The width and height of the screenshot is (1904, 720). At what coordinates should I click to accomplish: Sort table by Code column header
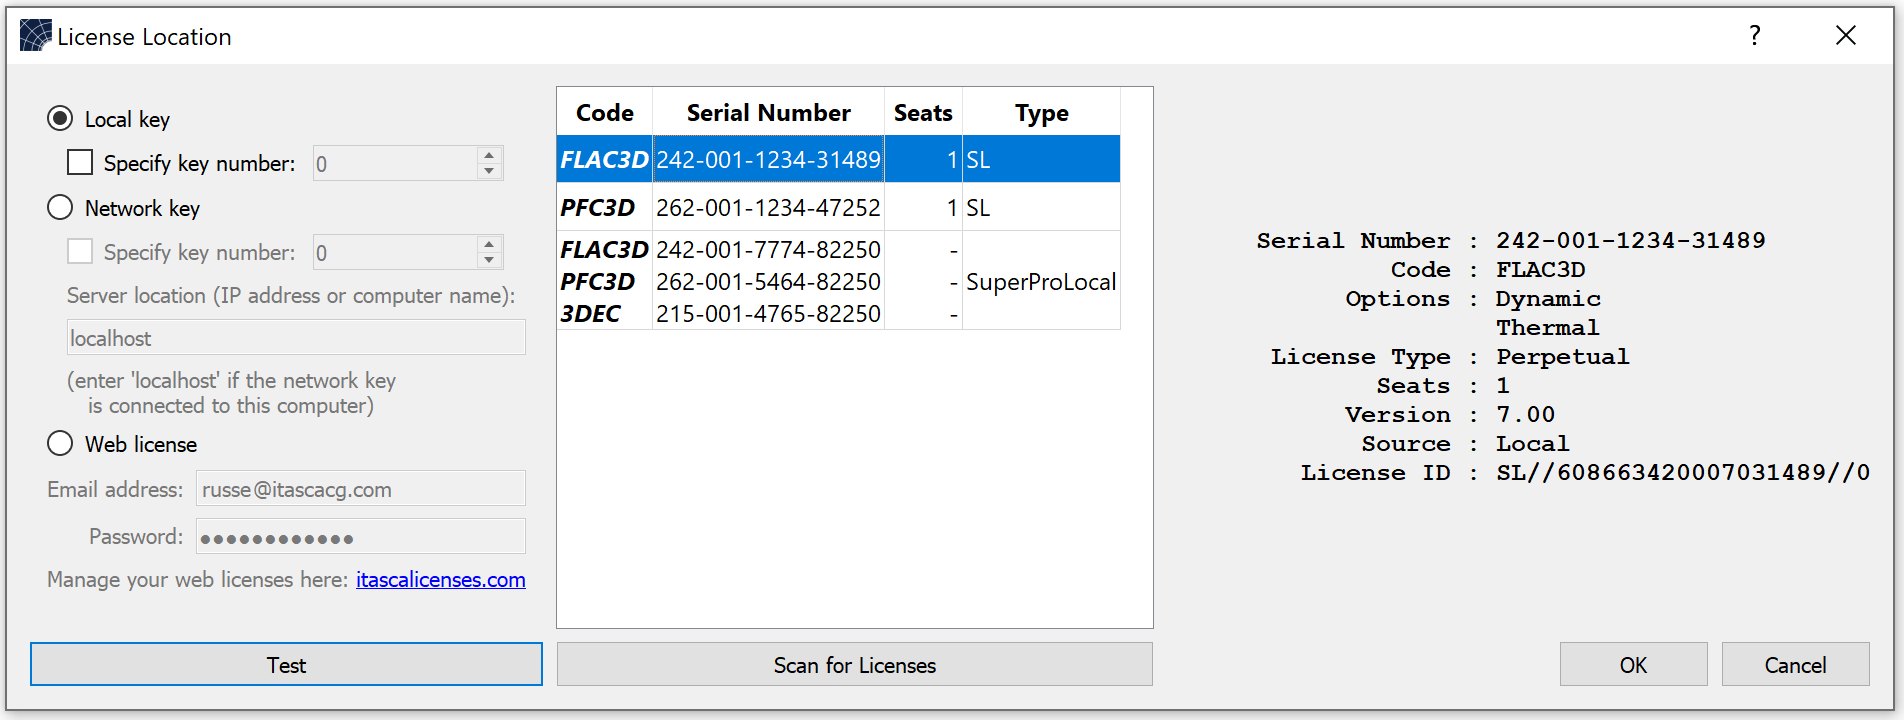tap(604, 113)
